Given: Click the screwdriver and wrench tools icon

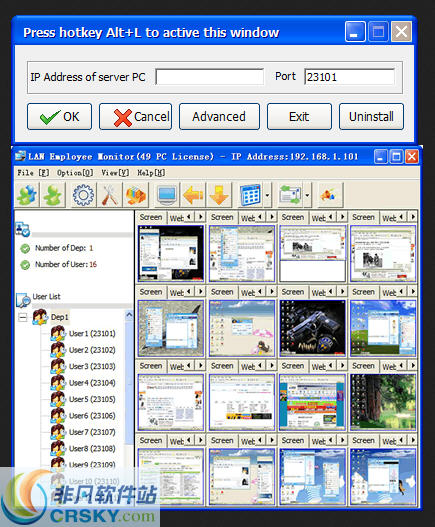Looking at the screenshot, I should [x=110, y=195].
